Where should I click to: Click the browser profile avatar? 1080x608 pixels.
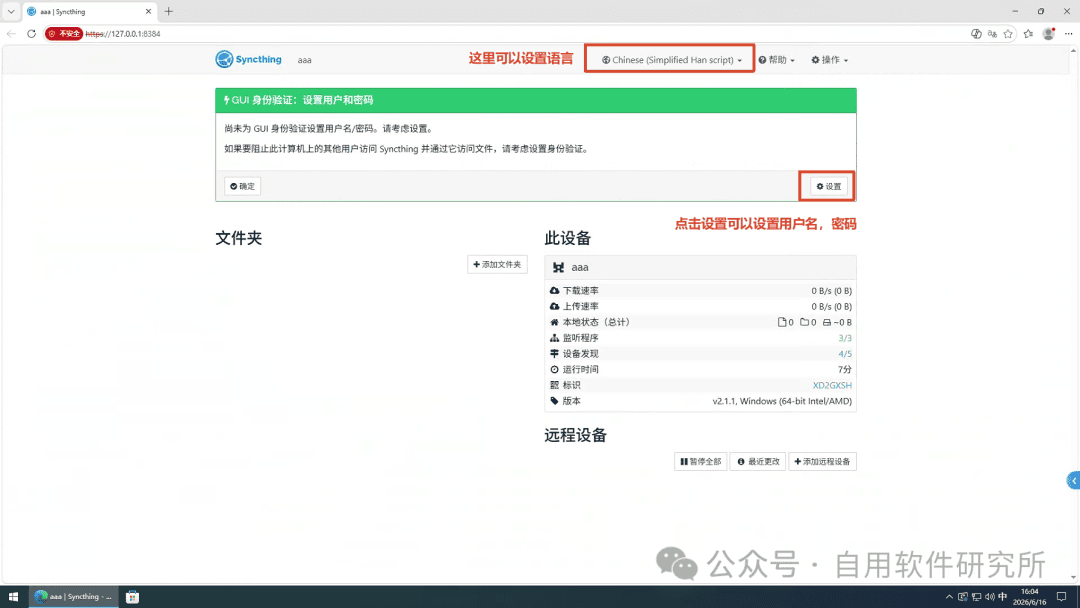(x=1048, y=34)
